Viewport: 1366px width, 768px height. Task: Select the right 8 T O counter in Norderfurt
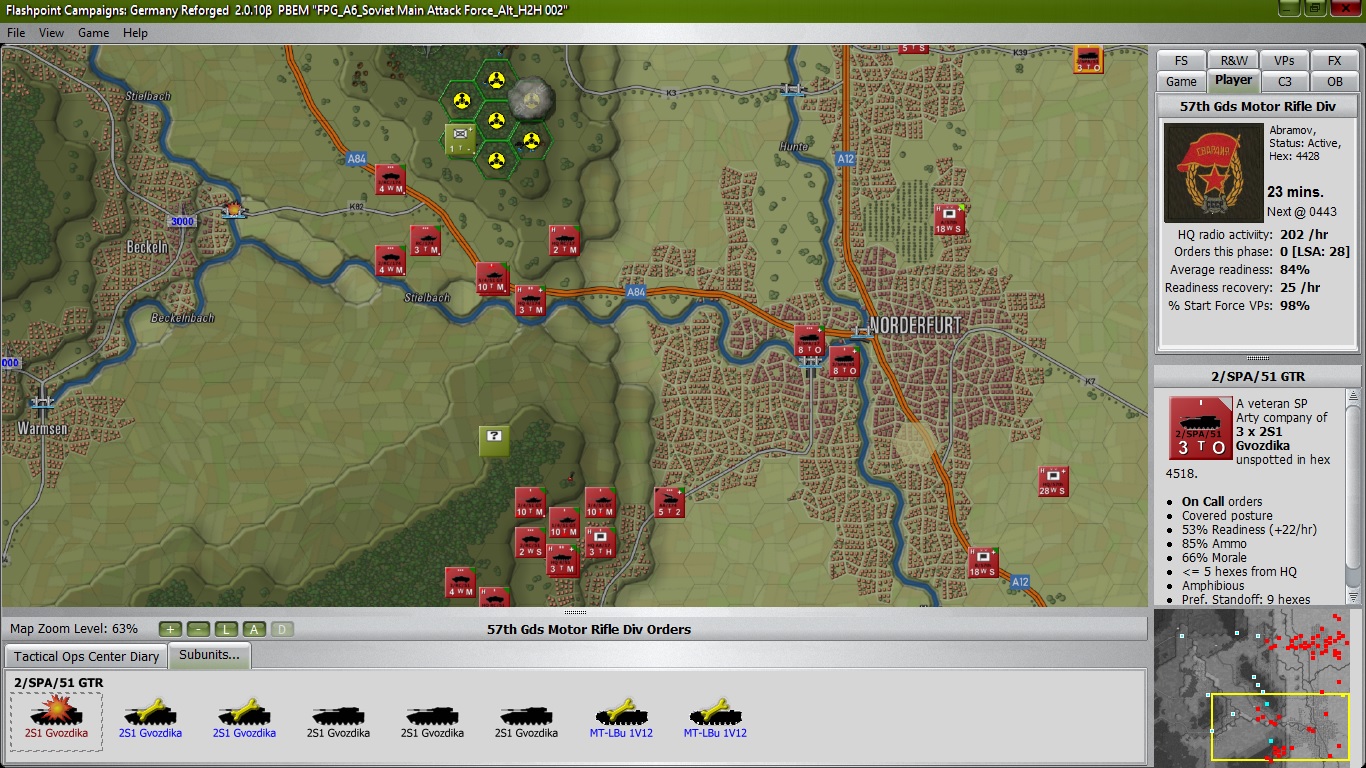(844, 361)
